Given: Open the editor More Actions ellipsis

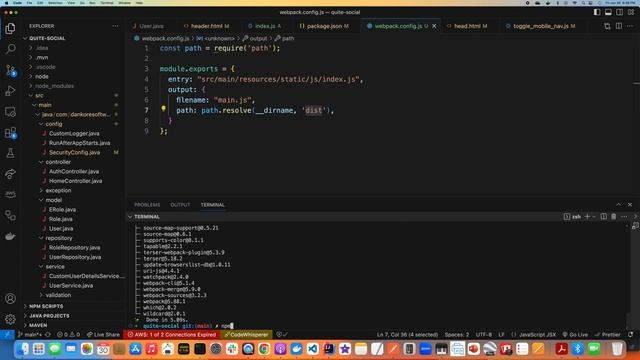Looking at the screenshot, I should [630, 26].
